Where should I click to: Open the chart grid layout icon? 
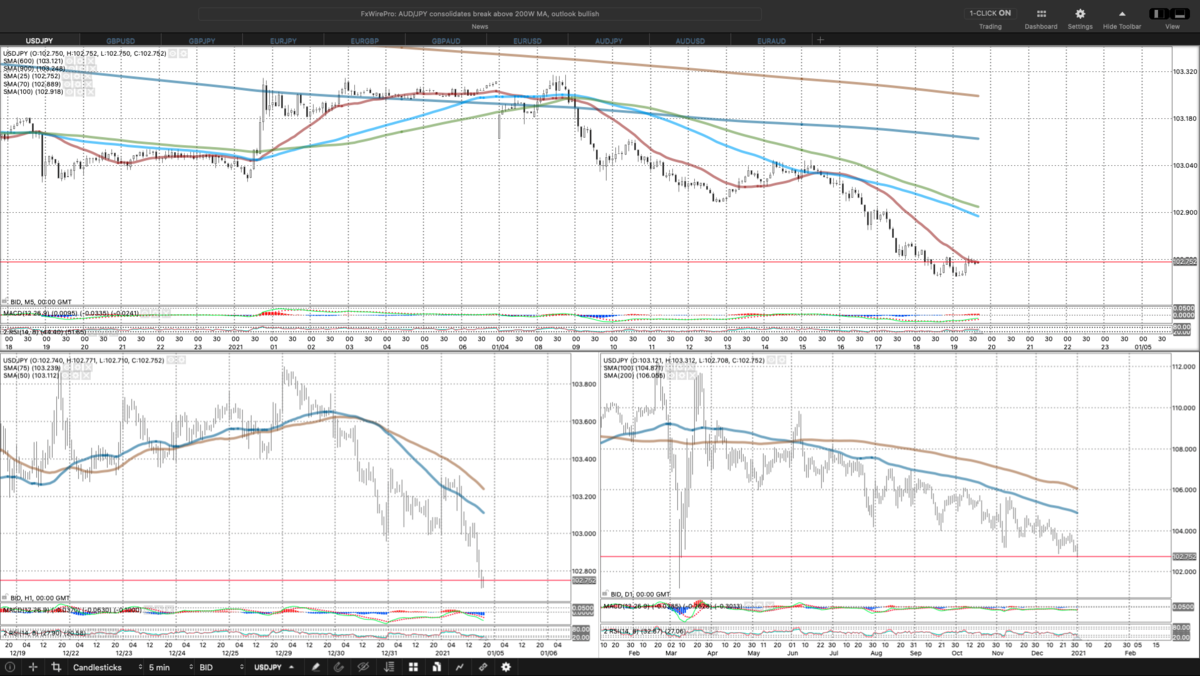413,666
